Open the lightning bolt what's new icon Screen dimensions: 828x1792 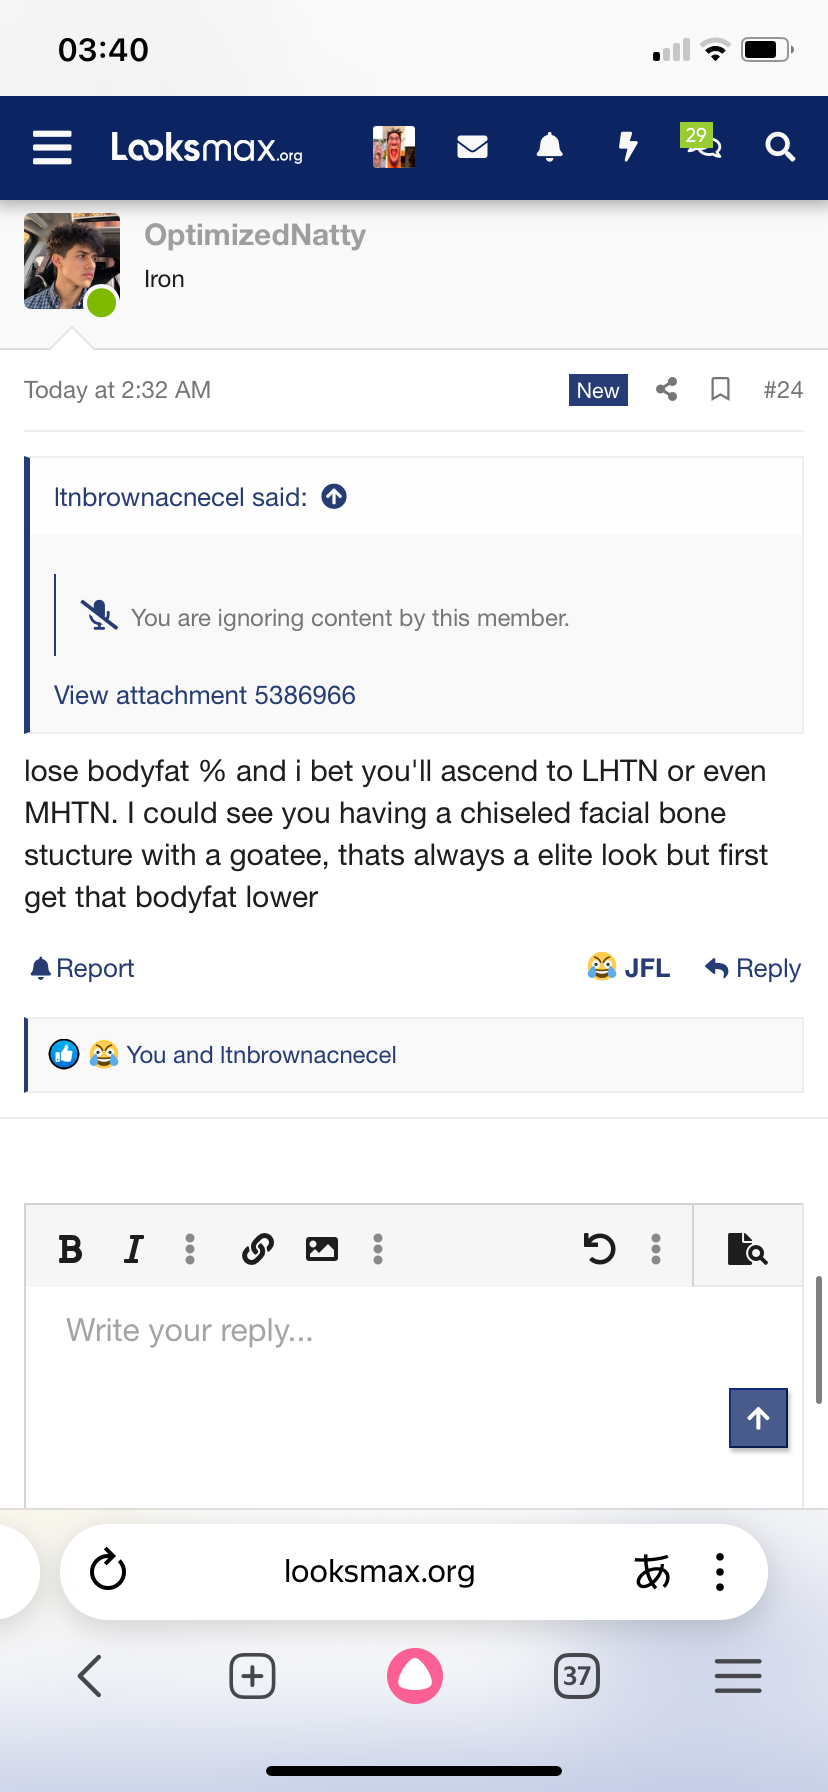[627, 147]
